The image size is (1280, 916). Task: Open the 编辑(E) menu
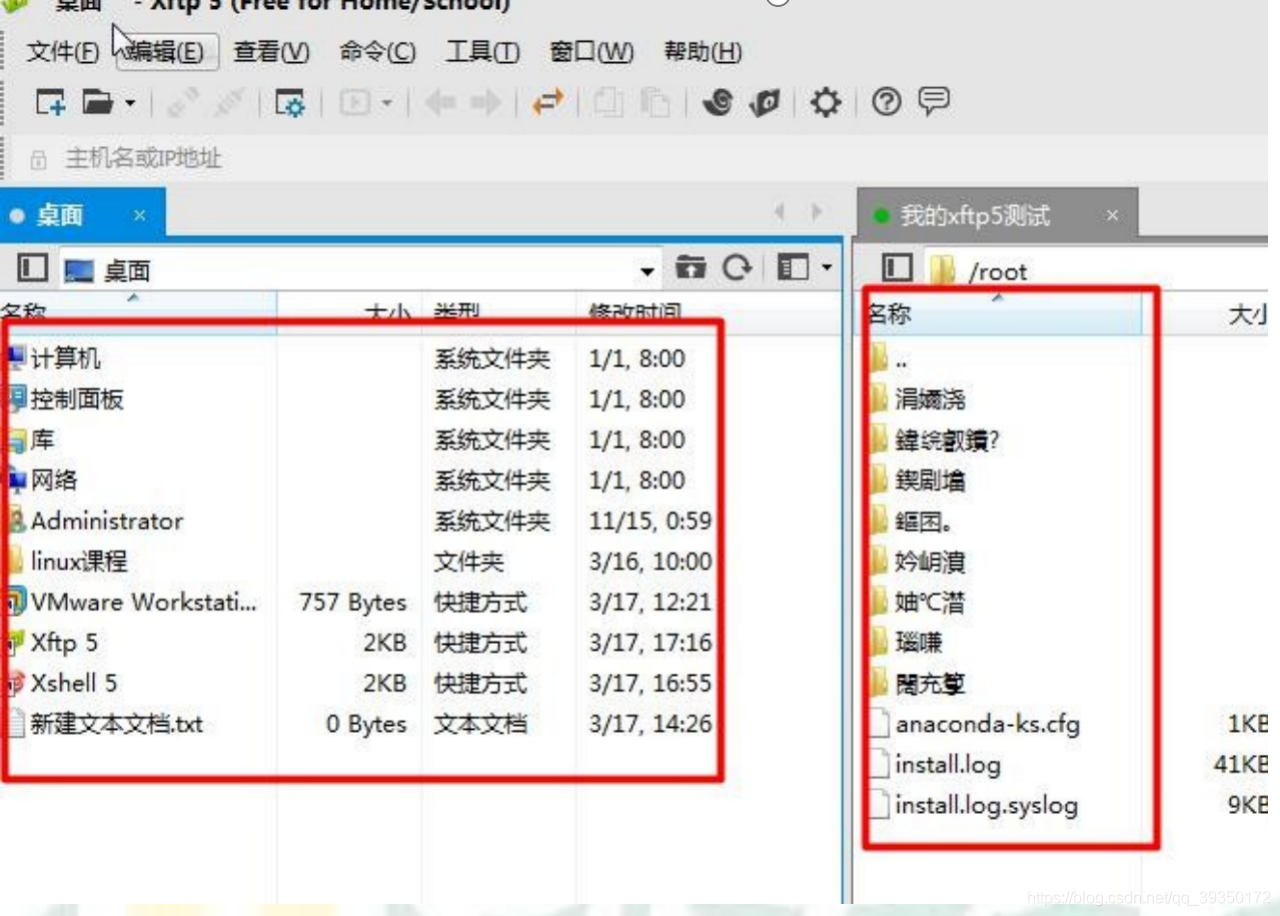click(x=167, y=52)
